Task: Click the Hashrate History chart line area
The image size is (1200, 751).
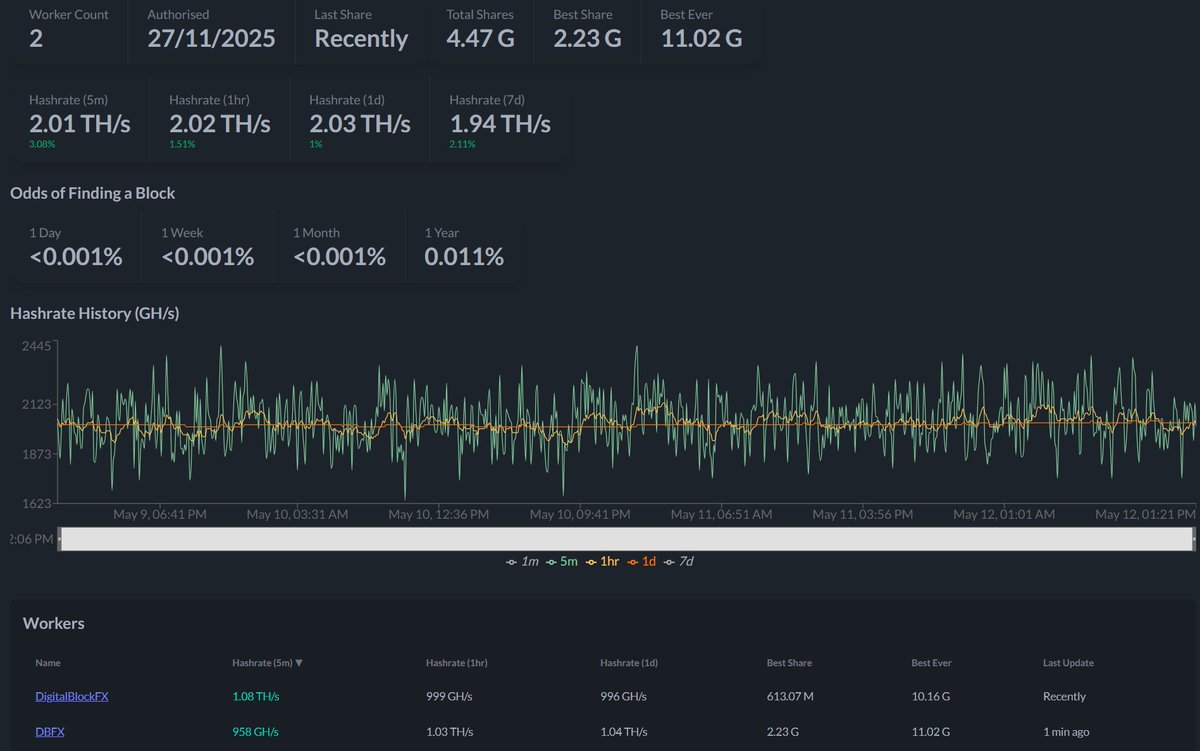Action: [x=626, y=424]
